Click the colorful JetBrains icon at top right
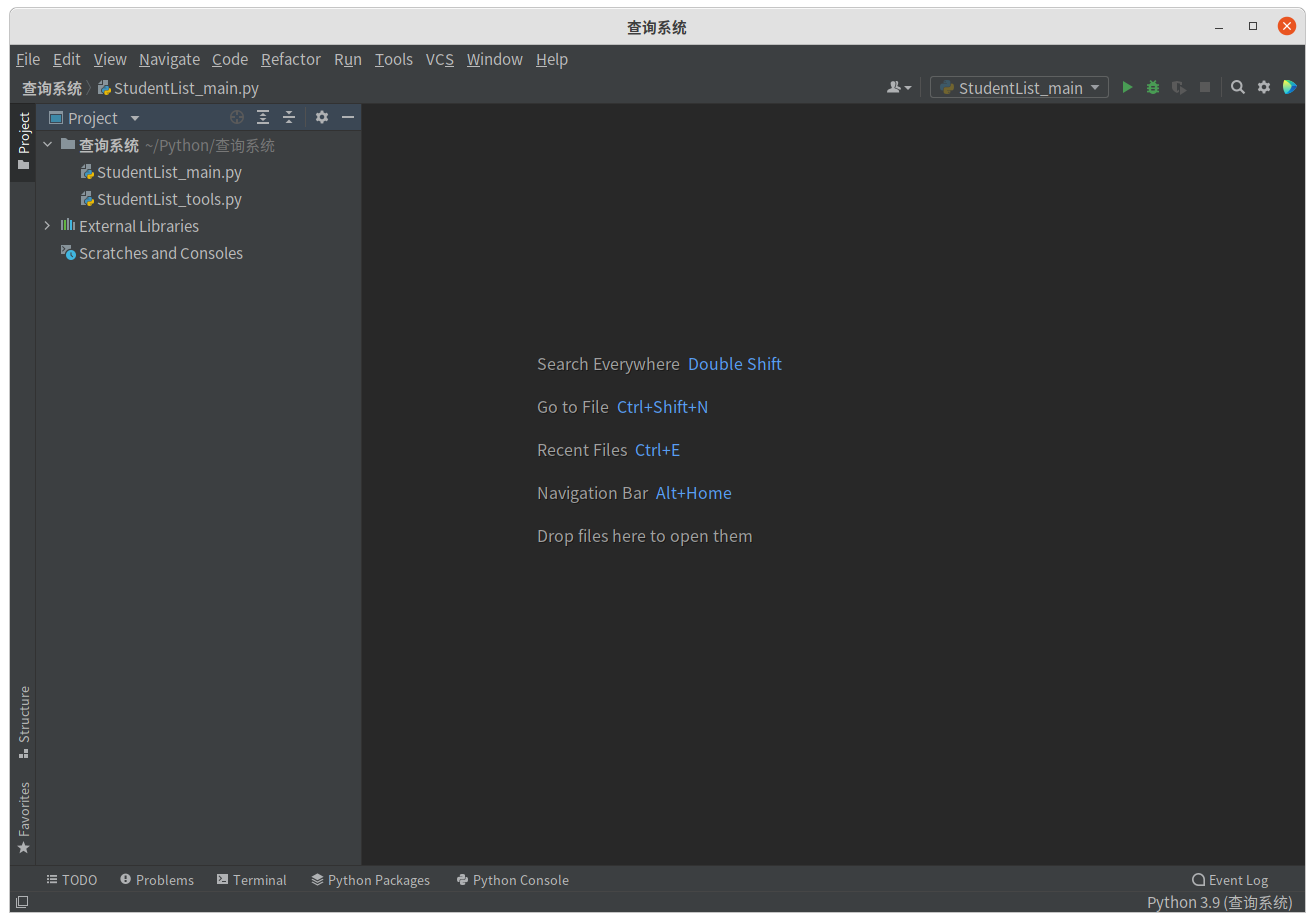The image size is (1315, 922). [1290, 87]
